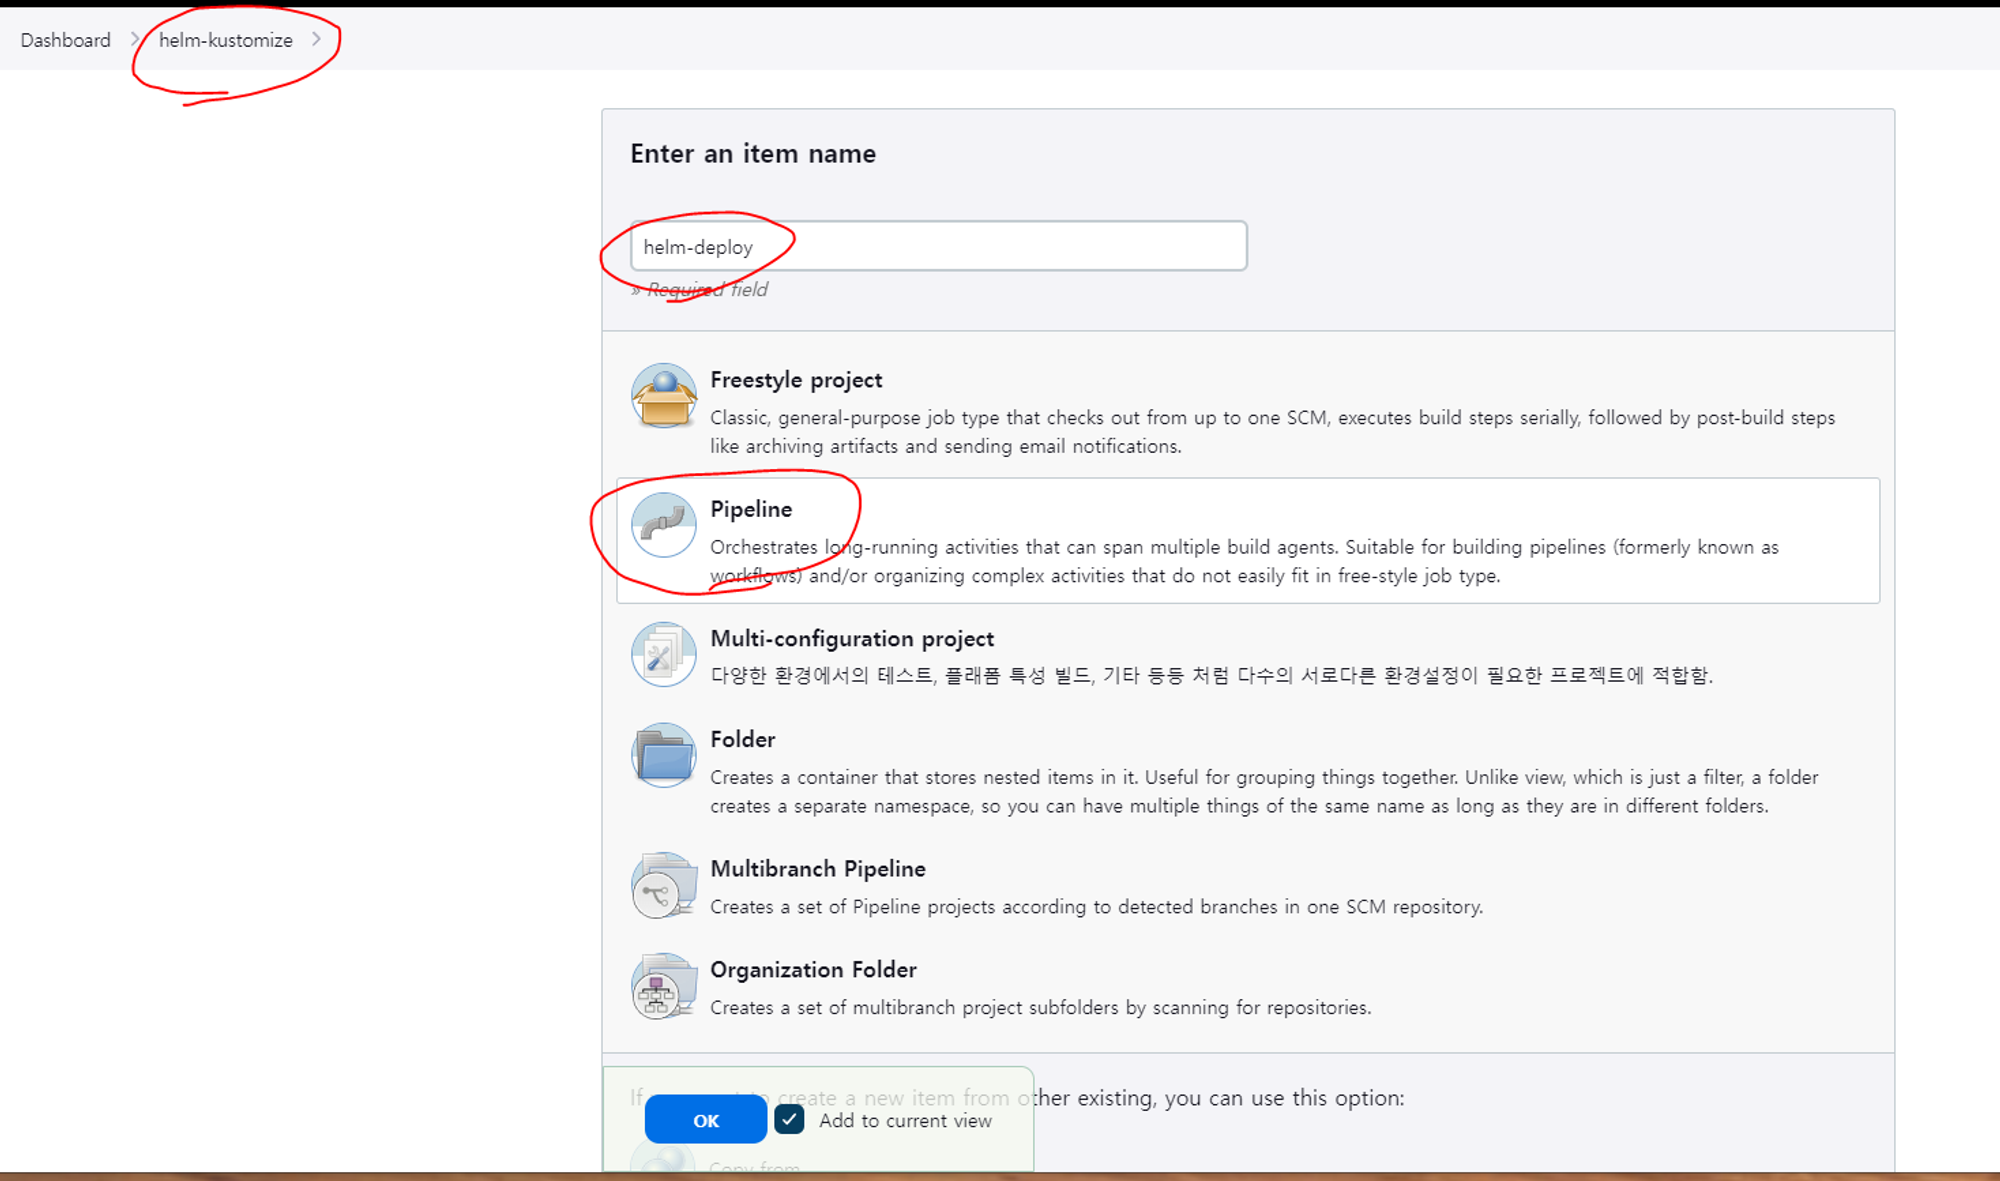Click the item name input field
The image size is (2000, 1181).
tap(937, 246)
